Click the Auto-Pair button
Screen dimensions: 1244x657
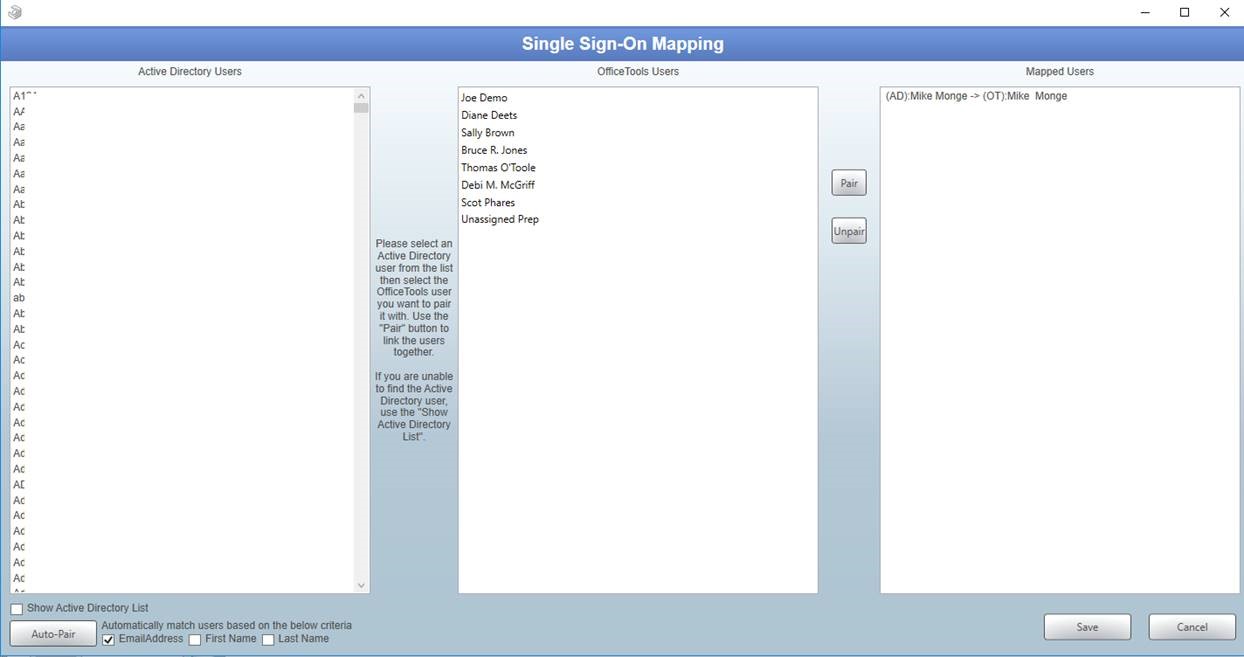[54, 634]
